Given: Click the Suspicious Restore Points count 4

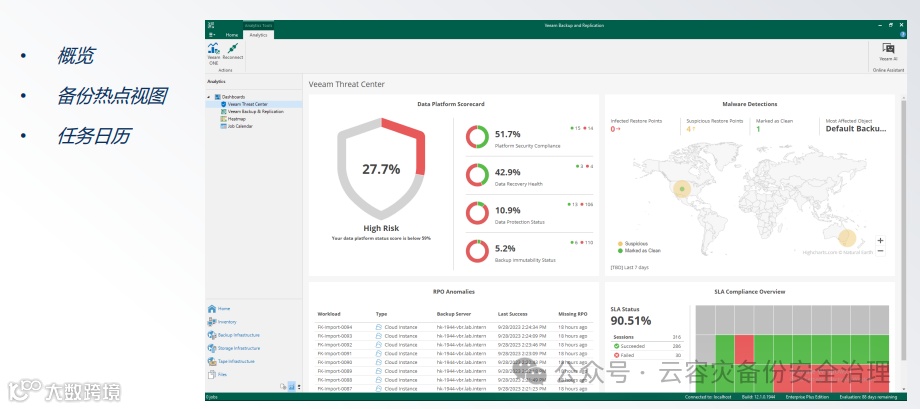Looking at the screenshot, I should (689, 129).
